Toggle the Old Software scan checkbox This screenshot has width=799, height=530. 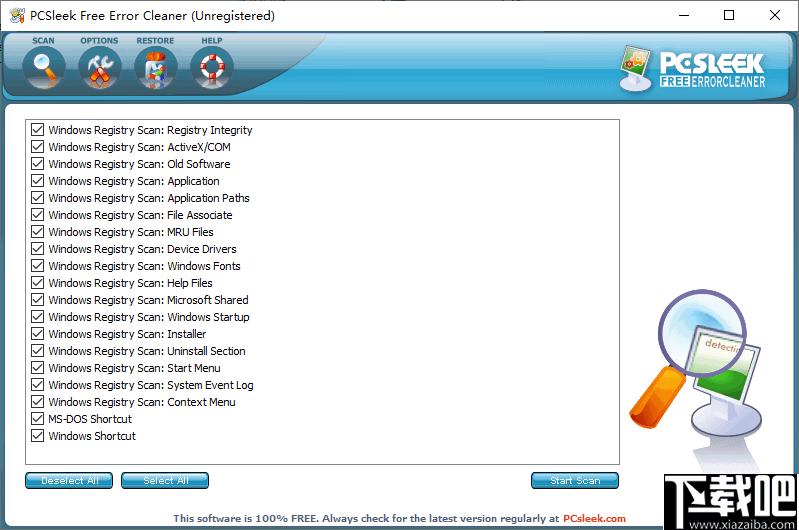click(x=37, y=164)
